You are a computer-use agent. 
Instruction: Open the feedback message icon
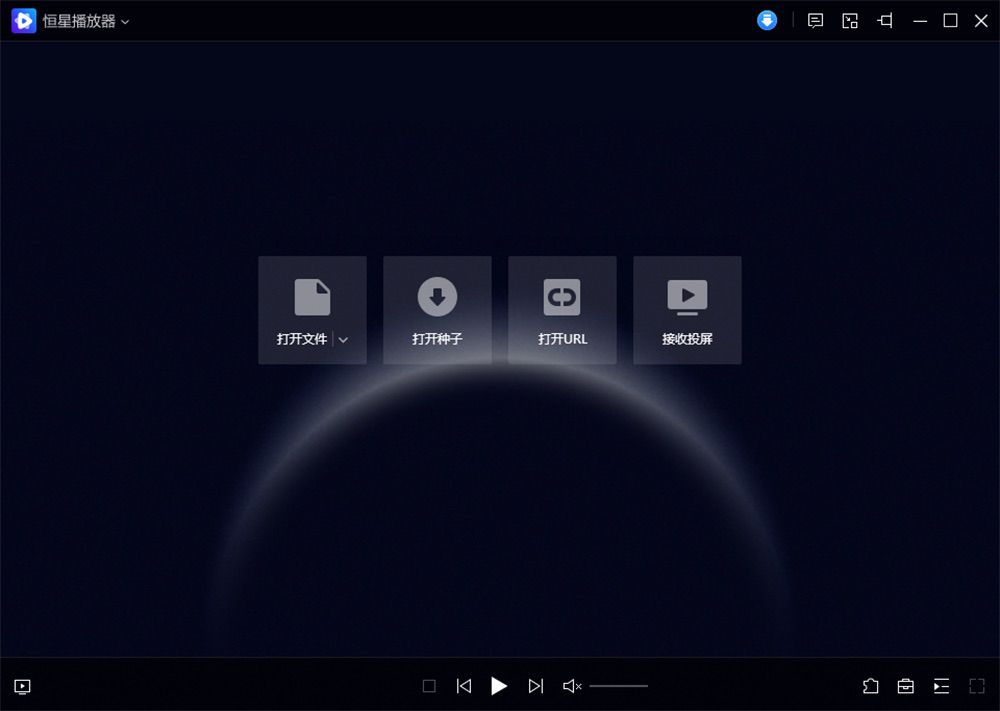816,20
